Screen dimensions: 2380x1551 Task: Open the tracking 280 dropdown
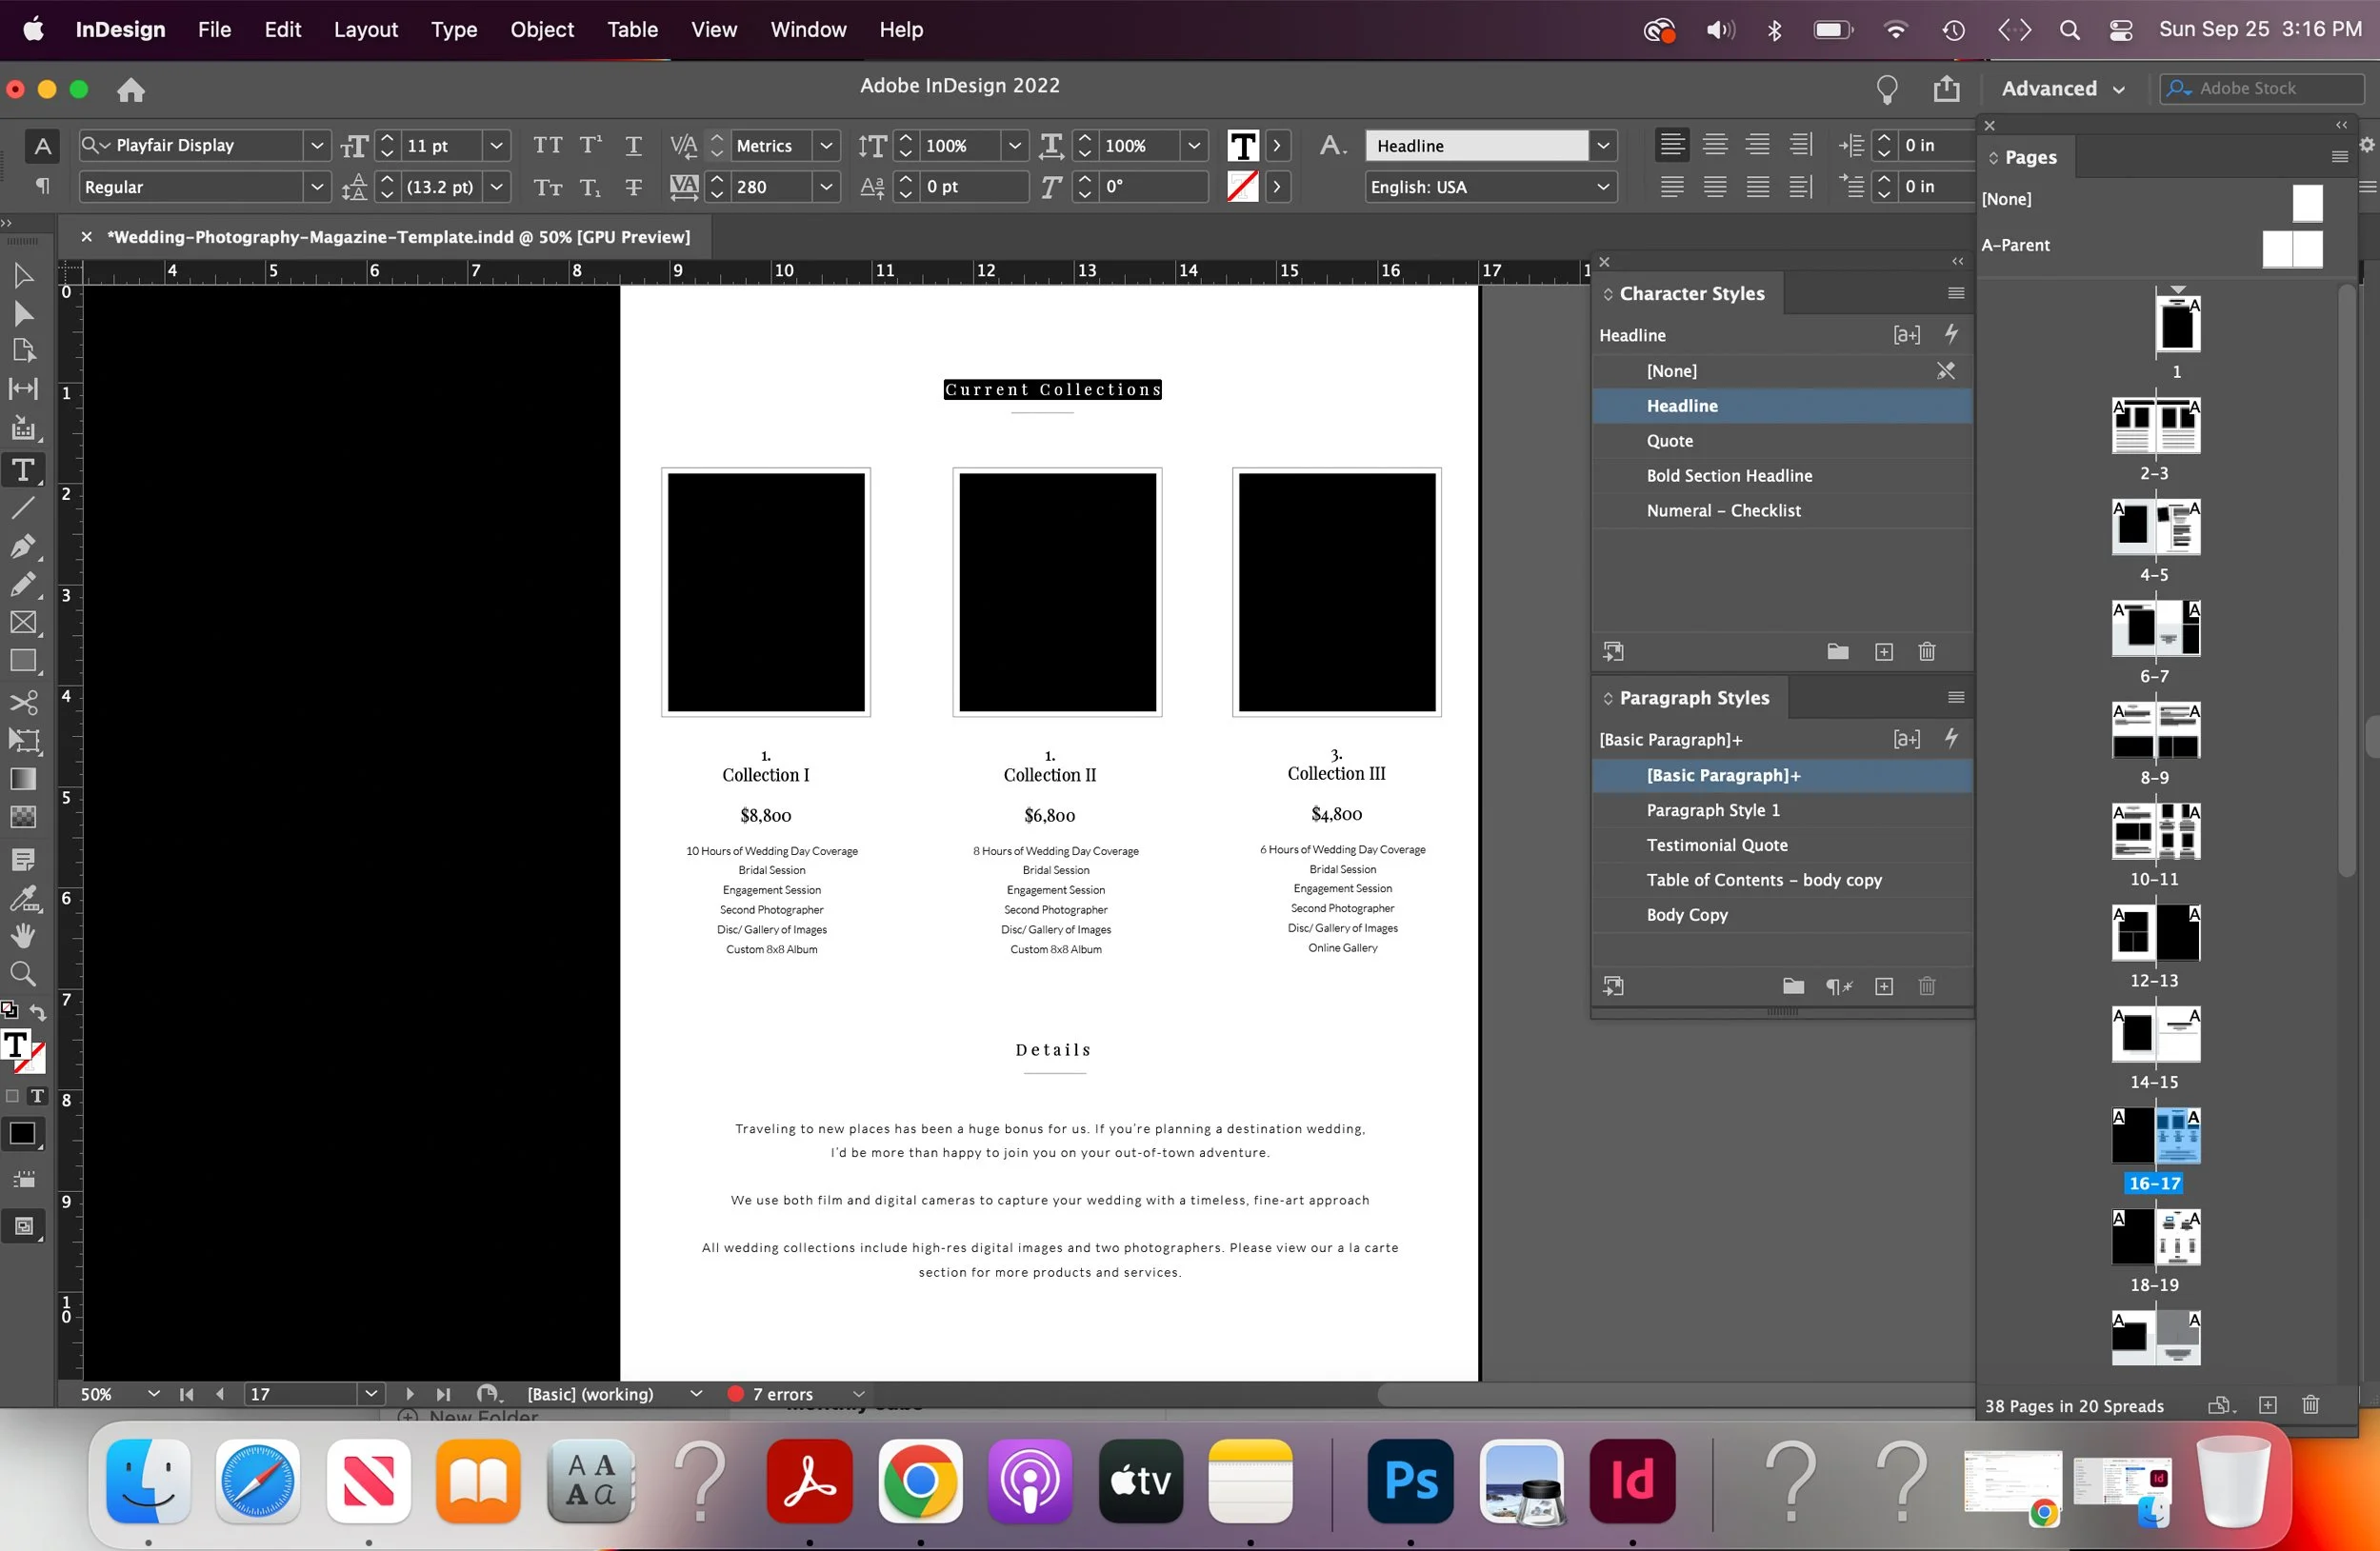(x=827, y=187)
